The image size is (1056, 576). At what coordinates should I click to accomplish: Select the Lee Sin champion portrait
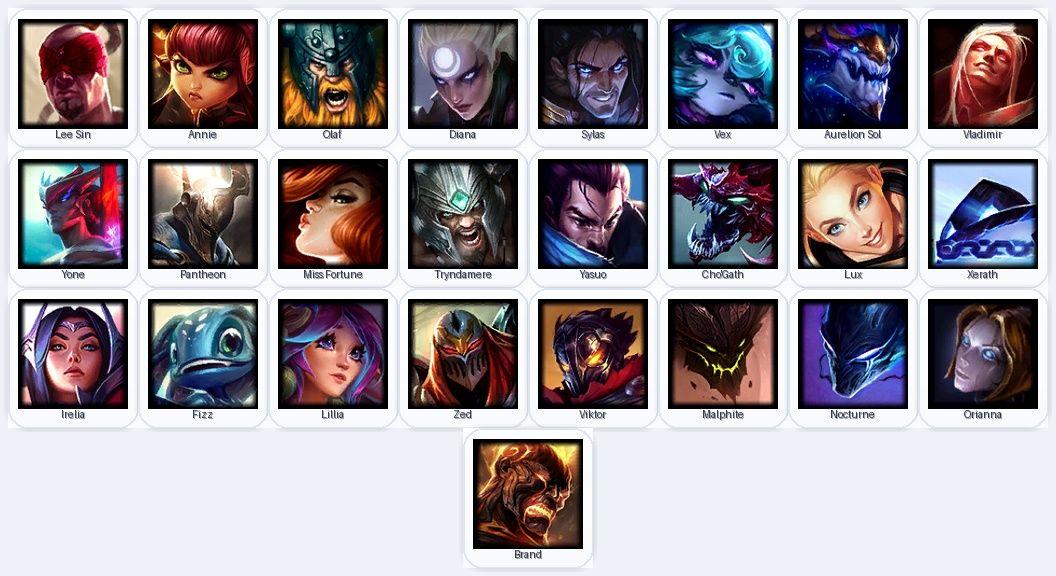[73, 74]
